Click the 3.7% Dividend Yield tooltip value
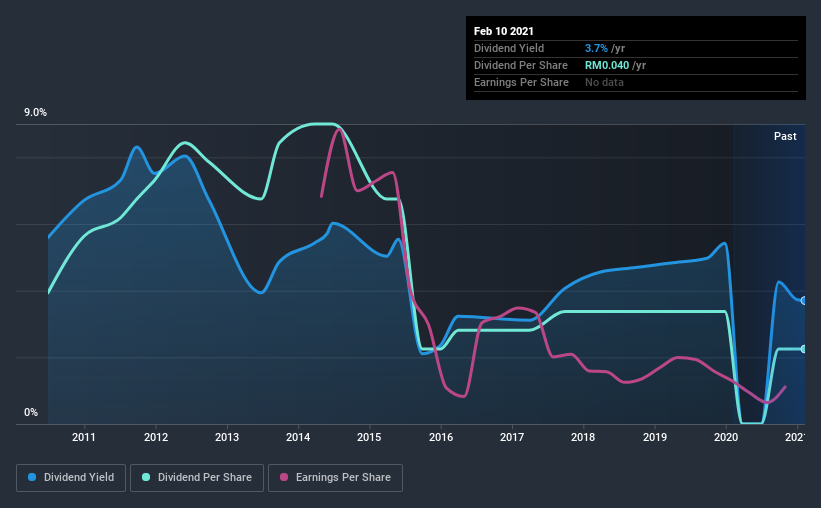The height and width of the screenshot is (508, 821). (596, 48)
